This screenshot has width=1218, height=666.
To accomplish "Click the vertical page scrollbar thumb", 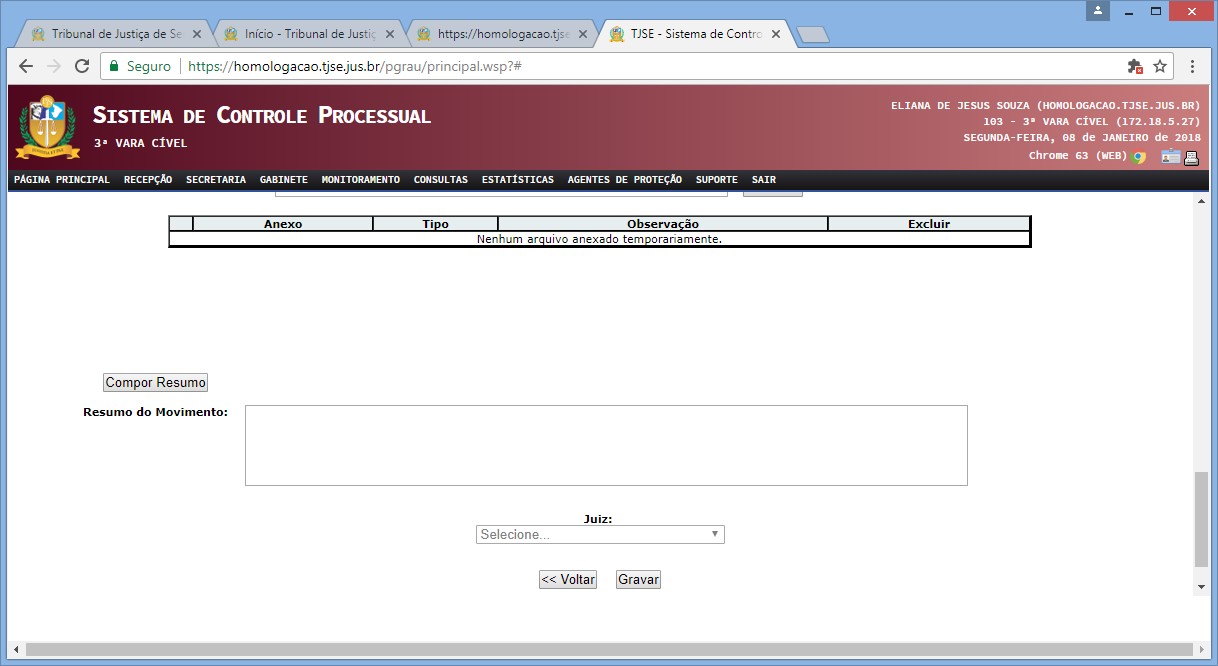I will (1201, 520).
